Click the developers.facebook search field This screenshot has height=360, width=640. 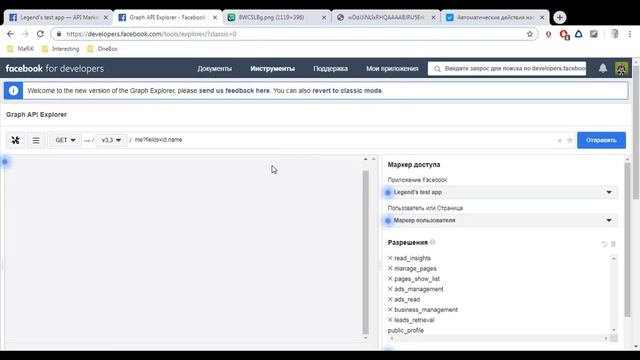point(507,69)
